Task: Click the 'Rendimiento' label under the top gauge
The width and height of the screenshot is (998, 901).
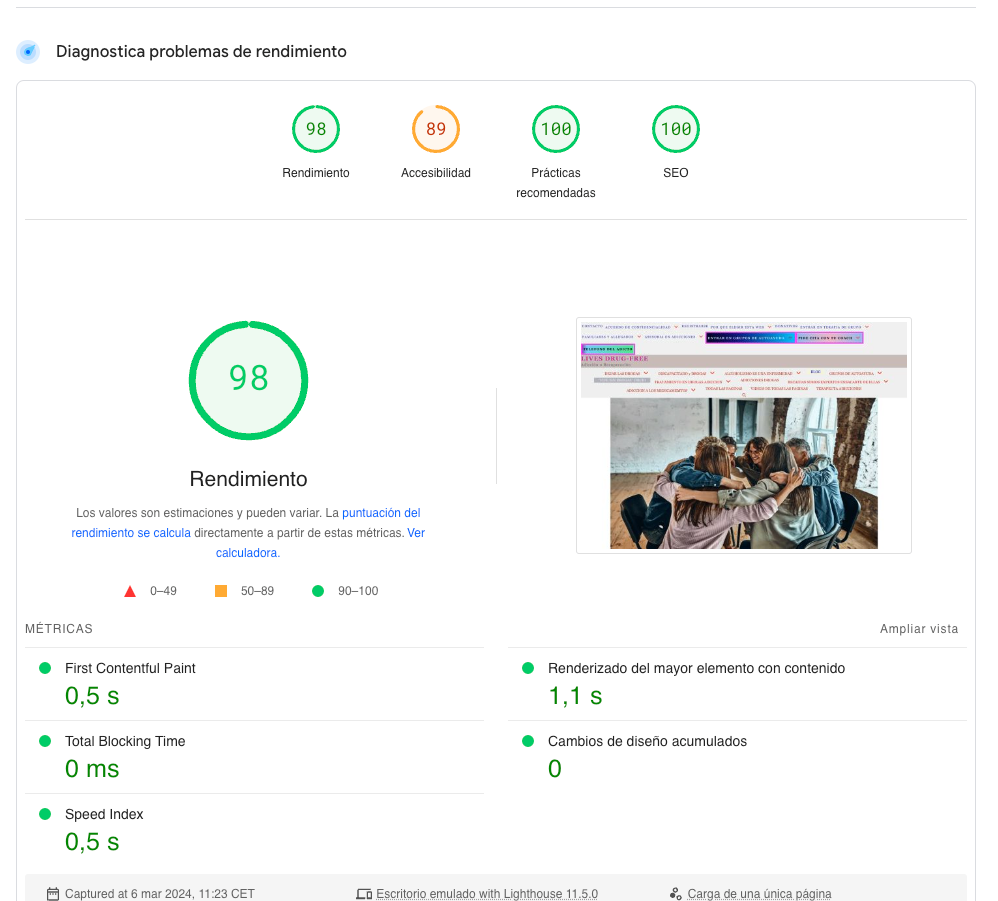Action: 316,173
